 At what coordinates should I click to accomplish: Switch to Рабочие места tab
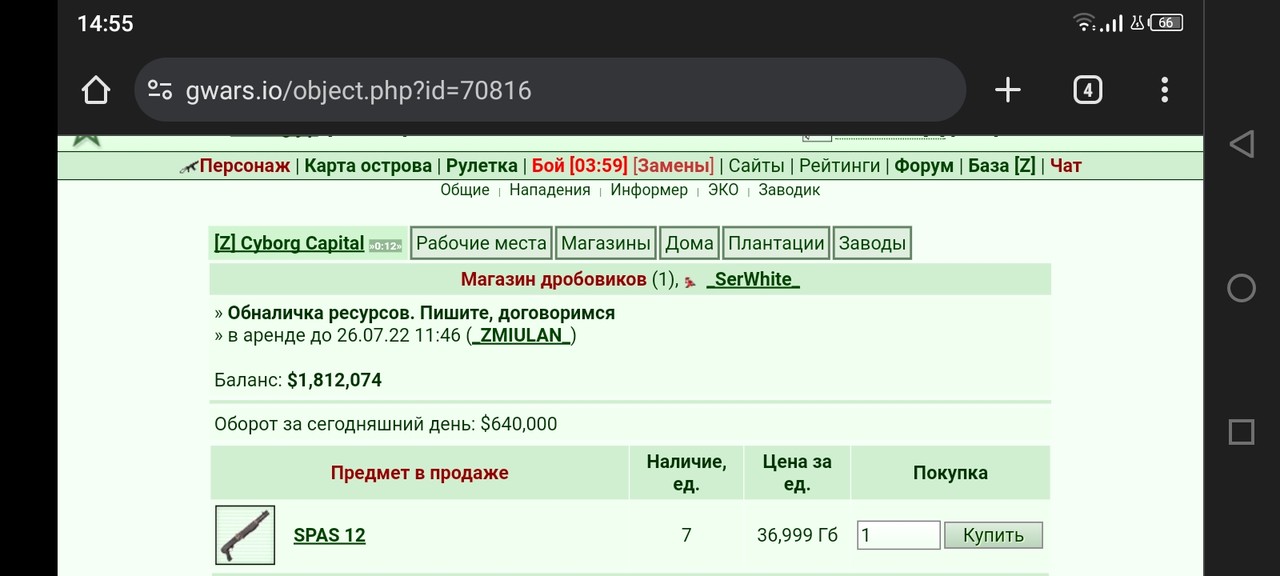coord(481,243)
